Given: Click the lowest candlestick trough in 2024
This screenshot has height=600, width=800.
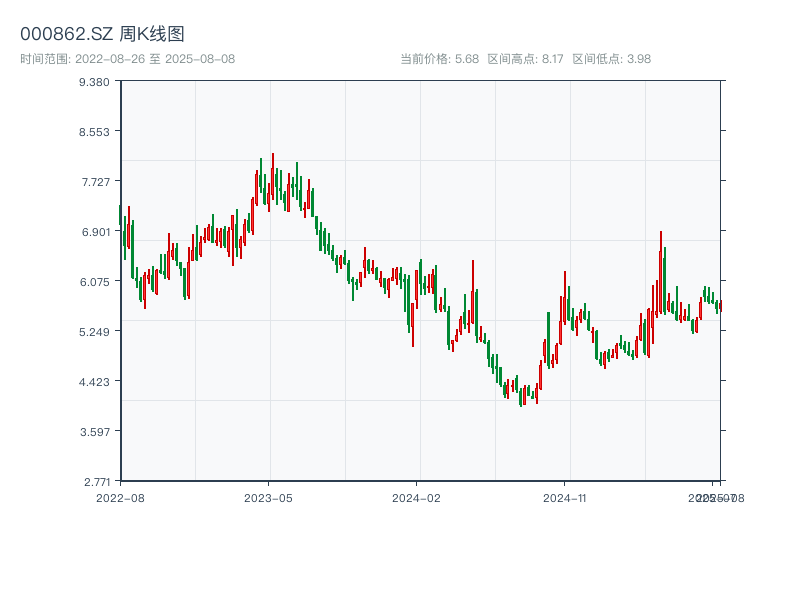Looking at the screenshot, I should [520, 398].
